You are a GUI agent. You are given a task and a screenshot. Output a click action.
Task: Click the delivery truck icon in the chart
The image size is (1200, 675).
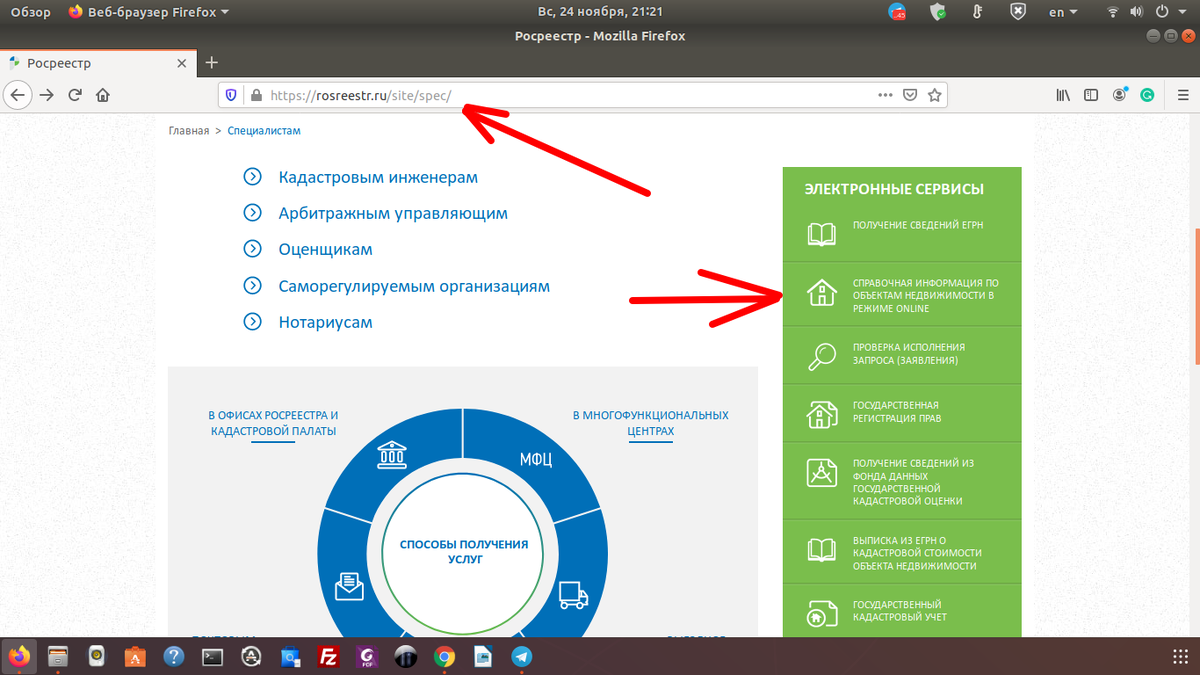573,595
